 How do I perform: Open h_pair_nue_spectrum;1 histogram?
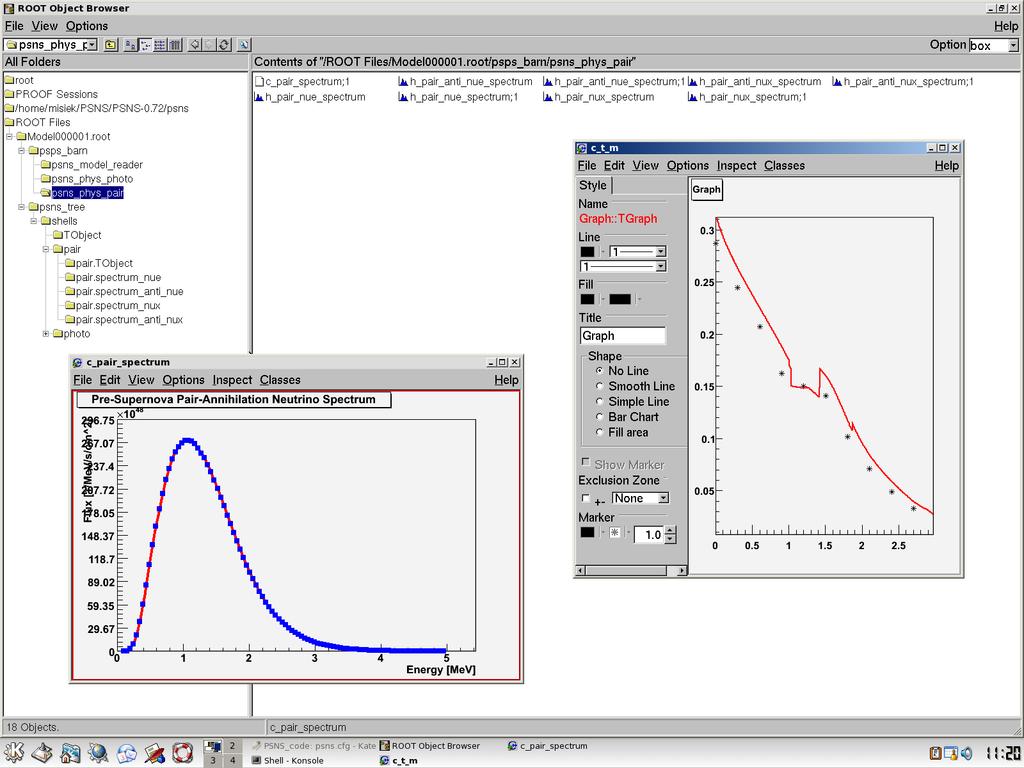pyautogui.click(x=458, y=97)
